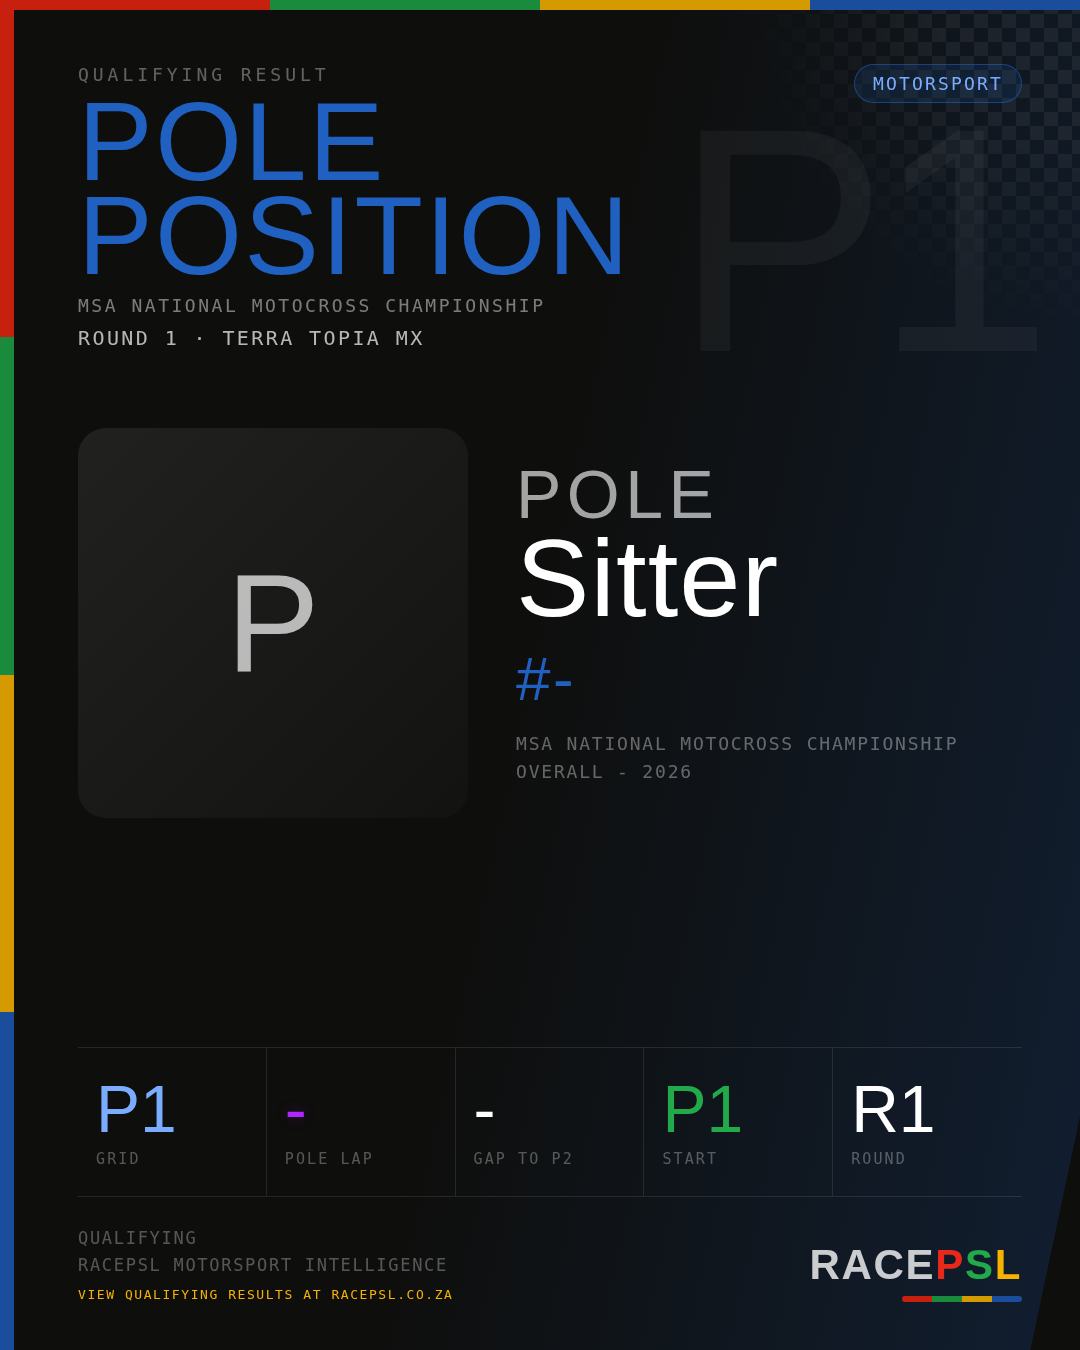Click the #- rider number
The image size is (1080, 1350).
click(544, 679)
